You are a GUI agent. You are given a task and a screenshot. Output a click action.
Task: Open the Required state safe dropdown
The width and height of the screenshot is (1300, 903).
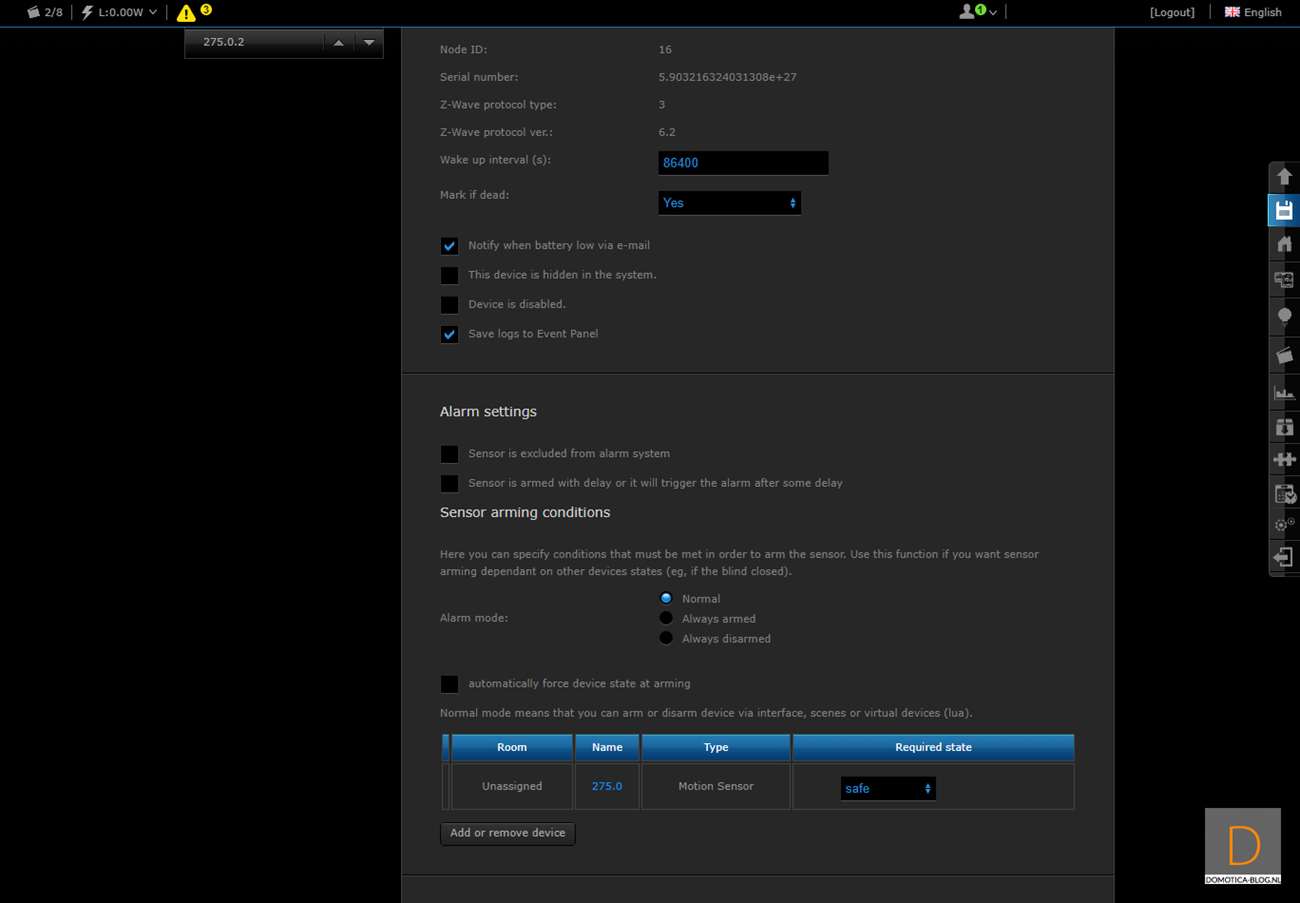(887, 789)
